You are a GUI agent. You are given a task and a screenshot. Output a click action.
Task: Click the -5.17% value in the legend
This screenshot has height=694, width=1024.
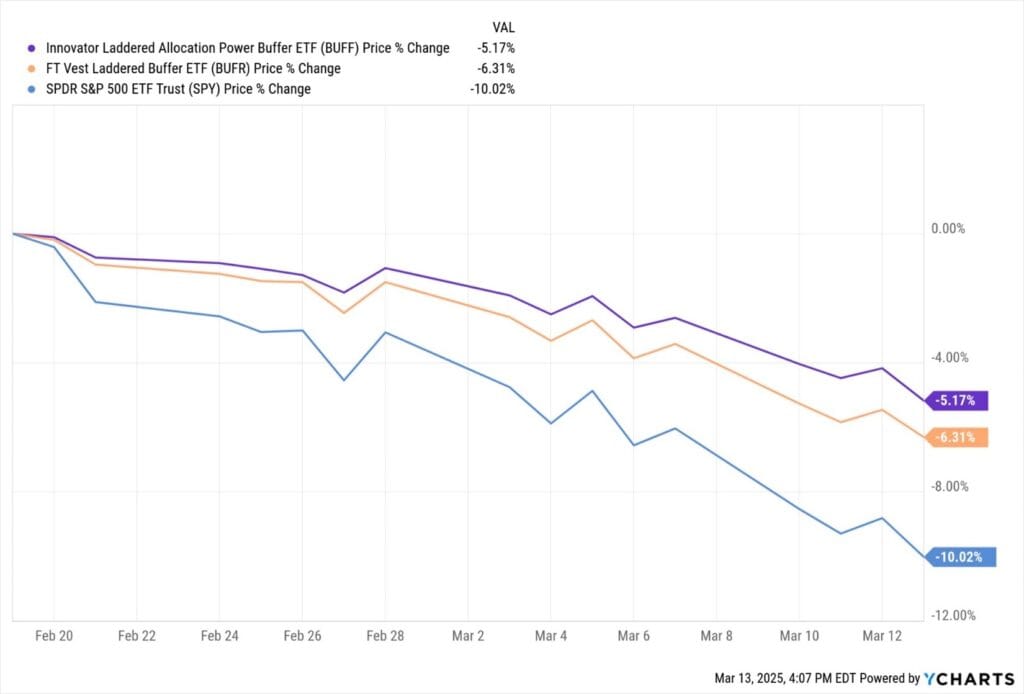tap(495, 48)
